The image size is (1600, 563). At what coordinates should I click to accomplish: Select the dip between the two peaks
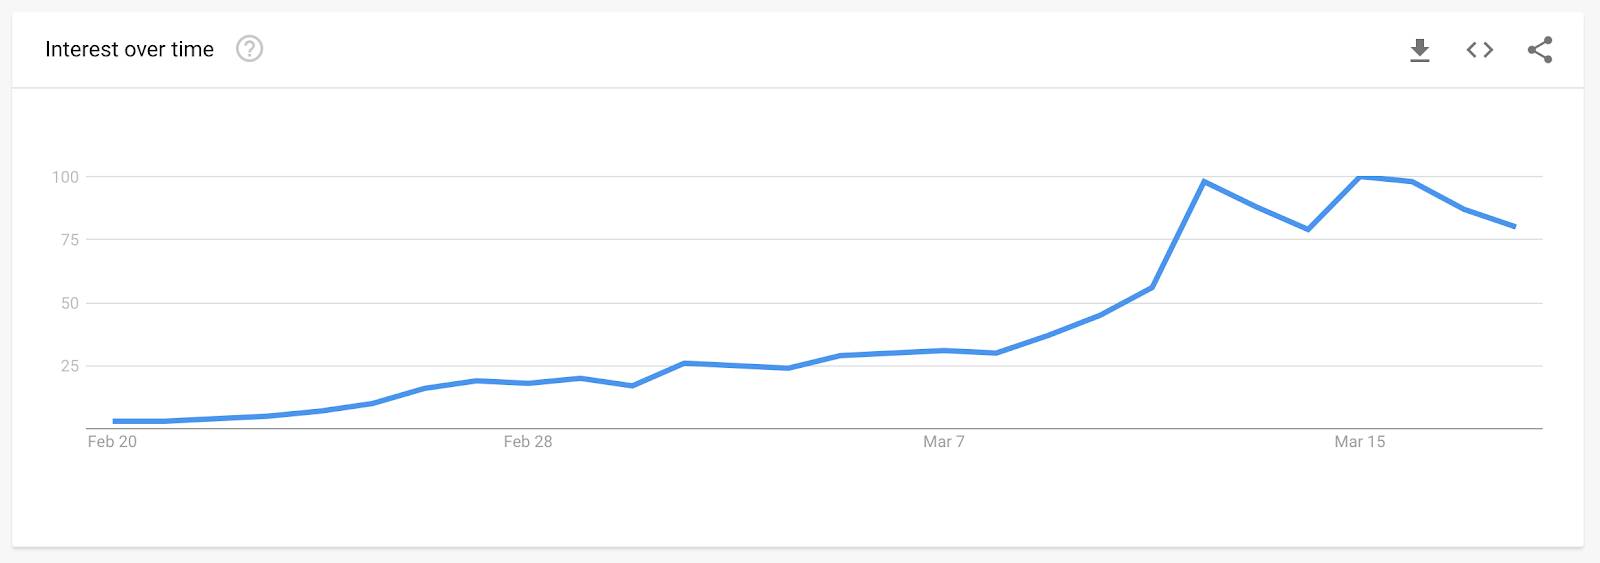coord(1308,229)
